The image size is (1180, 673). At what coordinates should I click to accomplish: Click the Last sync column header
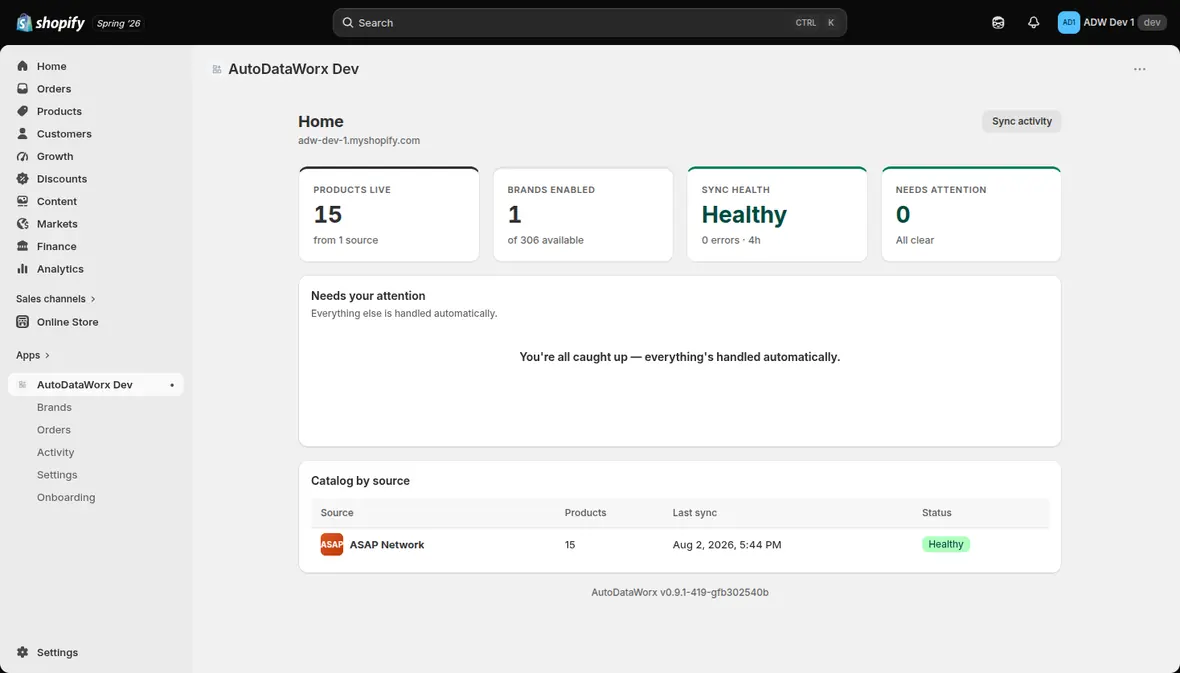695,513
